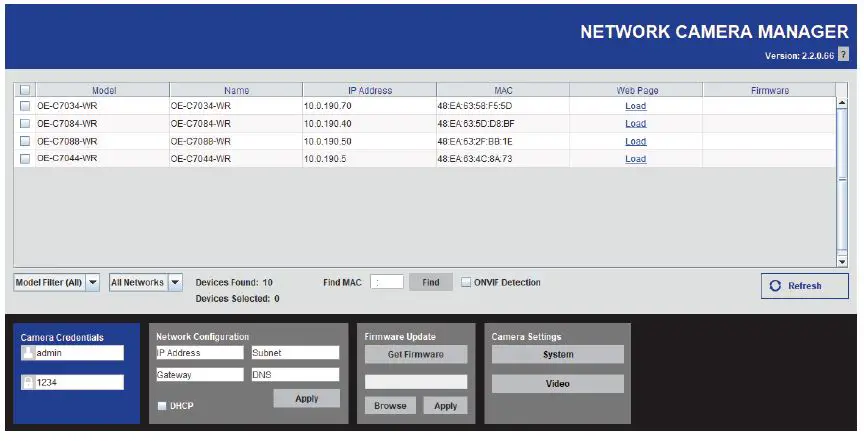
Task: Sort by the Name column header
Action: [x=236, y=90]
